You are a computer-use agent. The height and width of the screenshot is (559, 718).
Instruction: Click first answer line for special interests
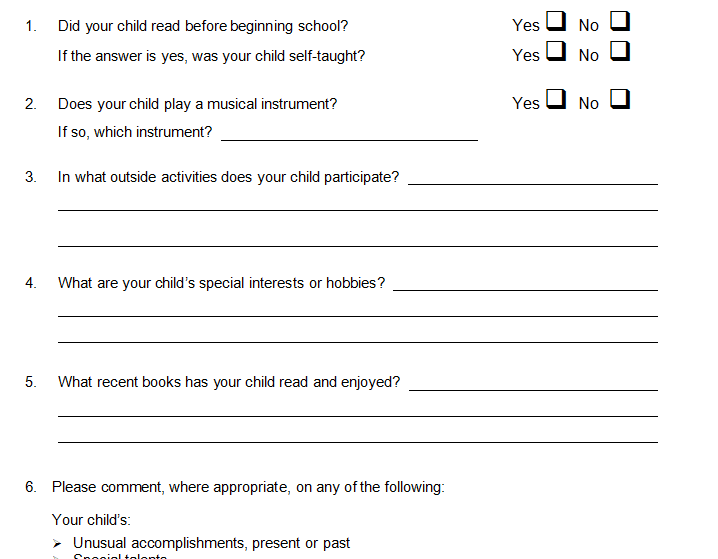[x=526, y=285]
